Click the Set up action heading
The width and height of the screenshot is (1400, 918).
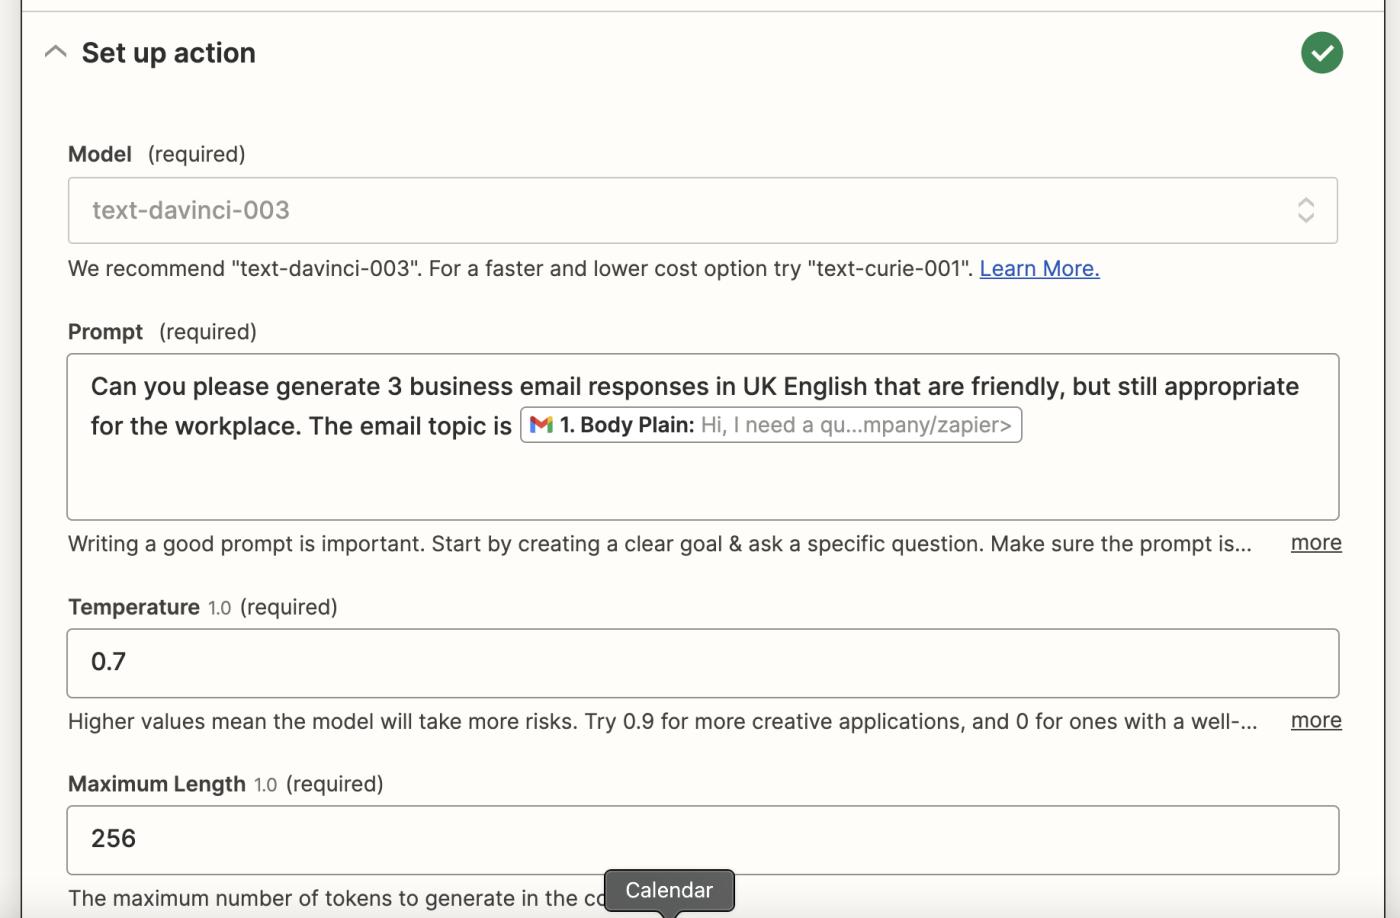[x=168, y=53]
